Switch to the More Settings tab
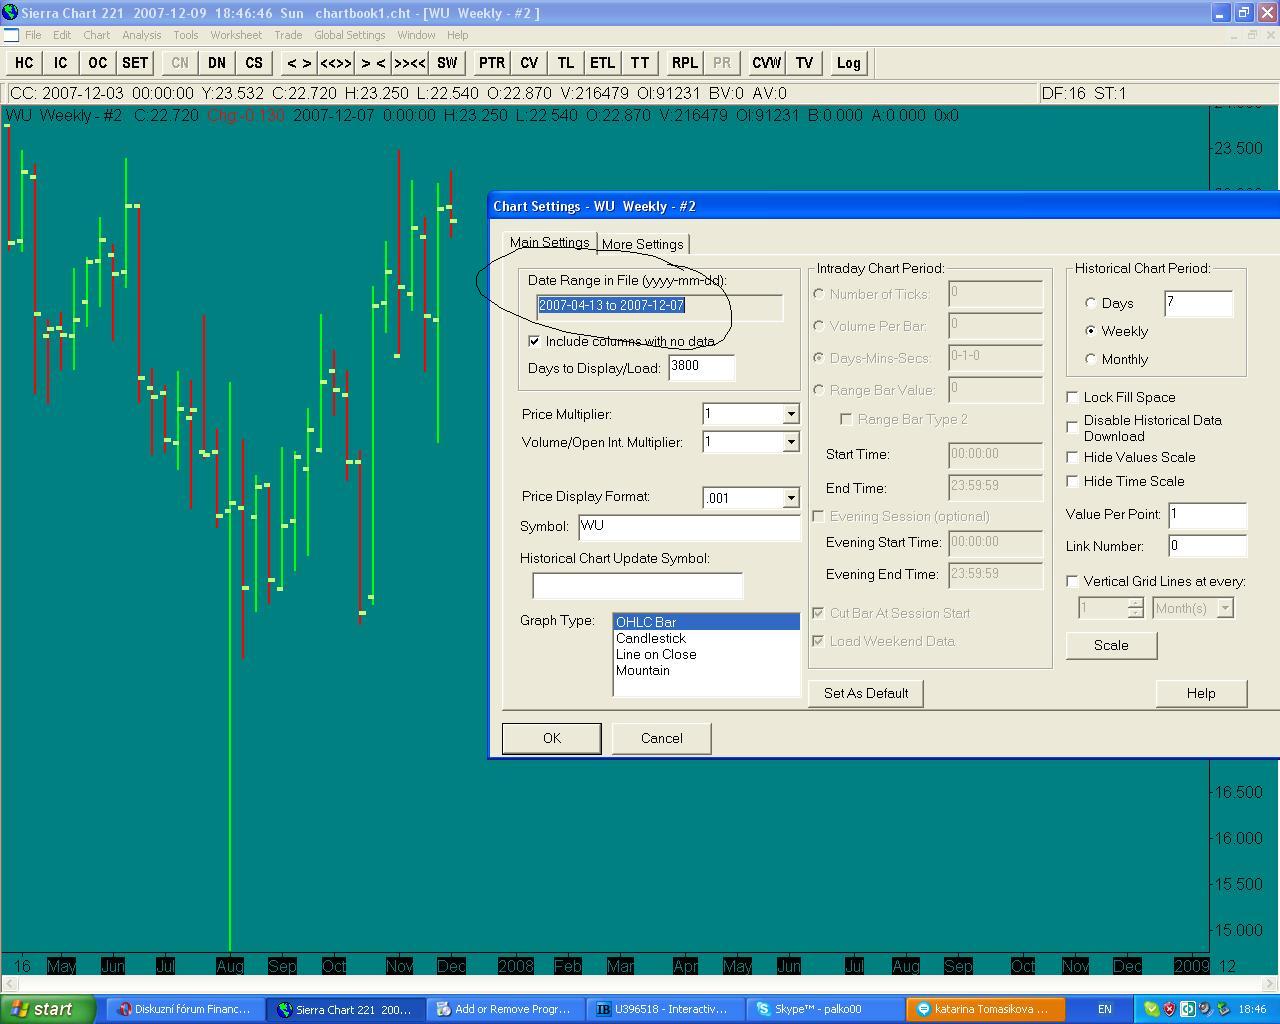 642,244
